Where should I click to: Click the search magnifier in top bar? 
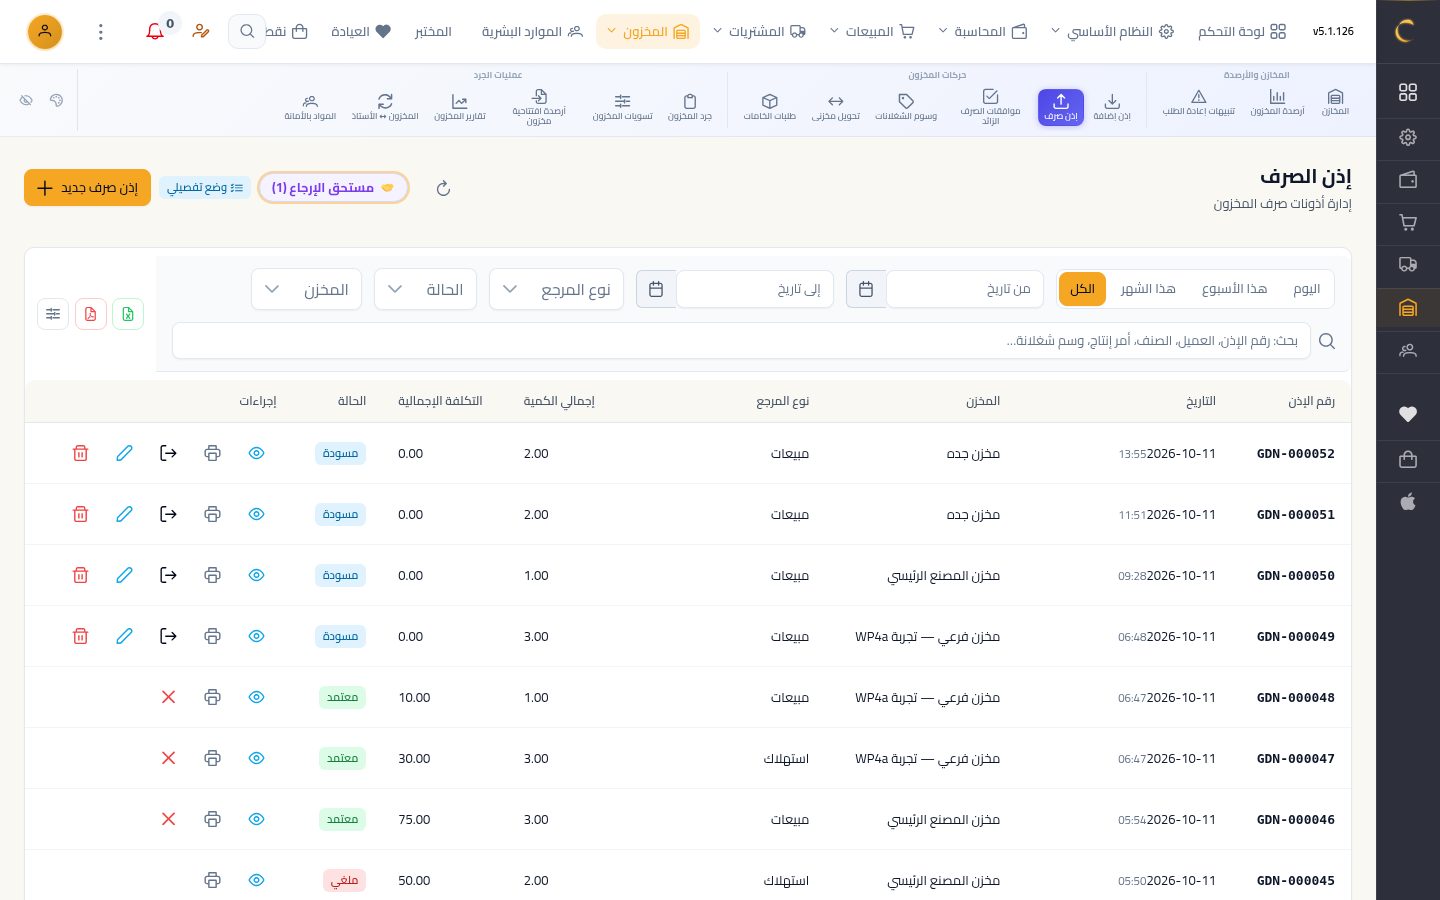[x=246, y=32]
